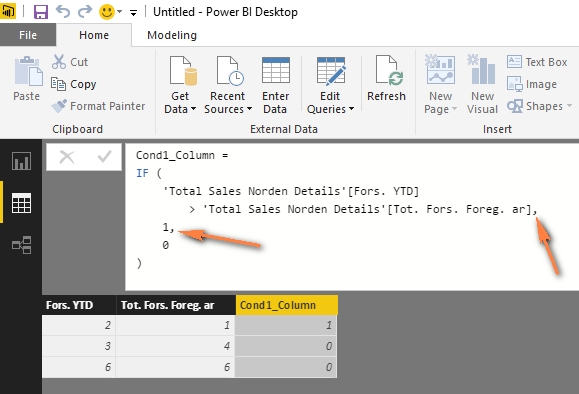Image resolution: width=579 pixels, height=394 pixels.
Task: Expand the New Page dropdown arrow
Action: point(454,109)
